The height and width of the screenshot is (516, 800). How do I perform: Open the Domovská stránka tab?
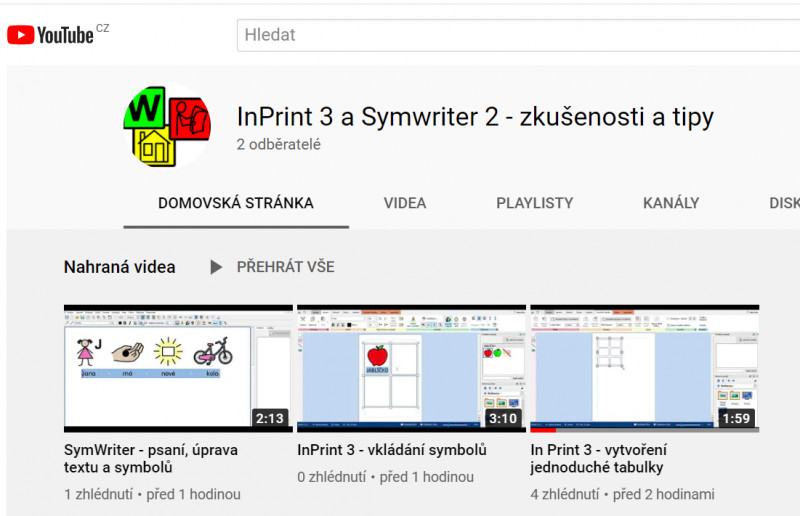(x=236, y=203)
